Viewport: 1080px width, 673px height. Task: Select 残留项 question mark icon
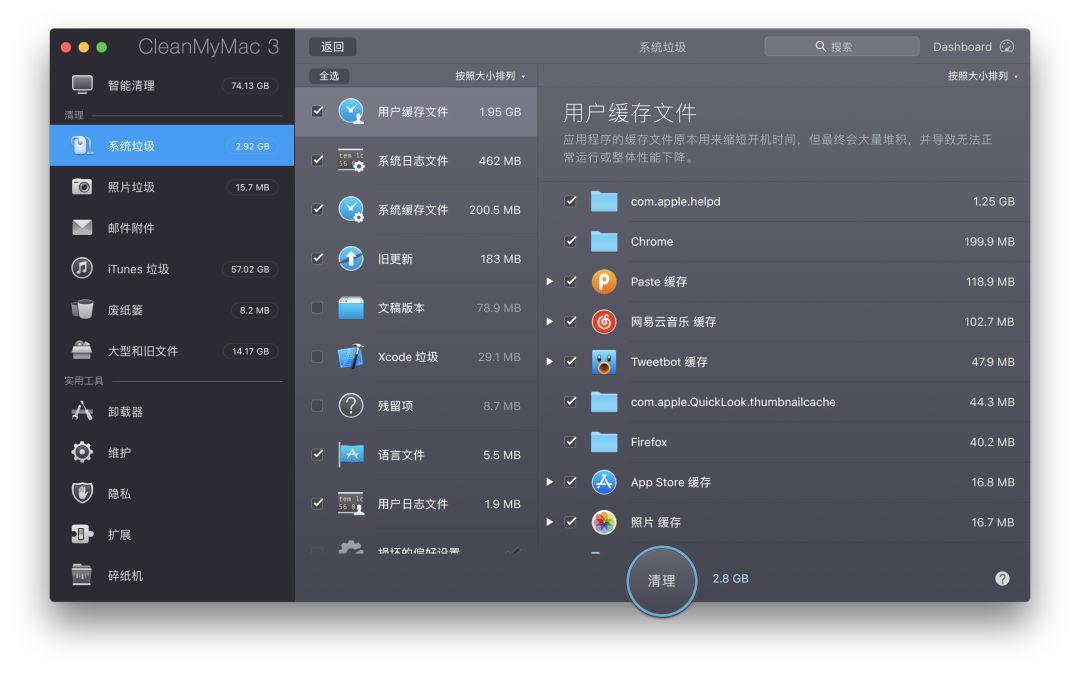(x=351, y=405)
